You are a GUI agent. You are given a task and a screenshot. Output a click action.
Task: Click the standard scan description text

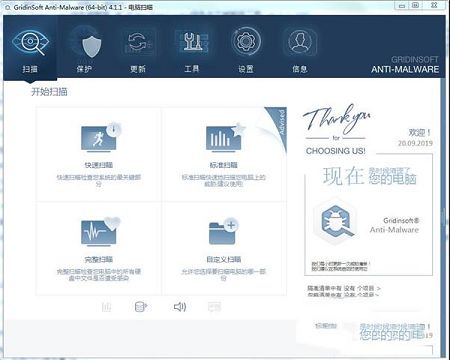pyautogui.click(x=224, y=180)
